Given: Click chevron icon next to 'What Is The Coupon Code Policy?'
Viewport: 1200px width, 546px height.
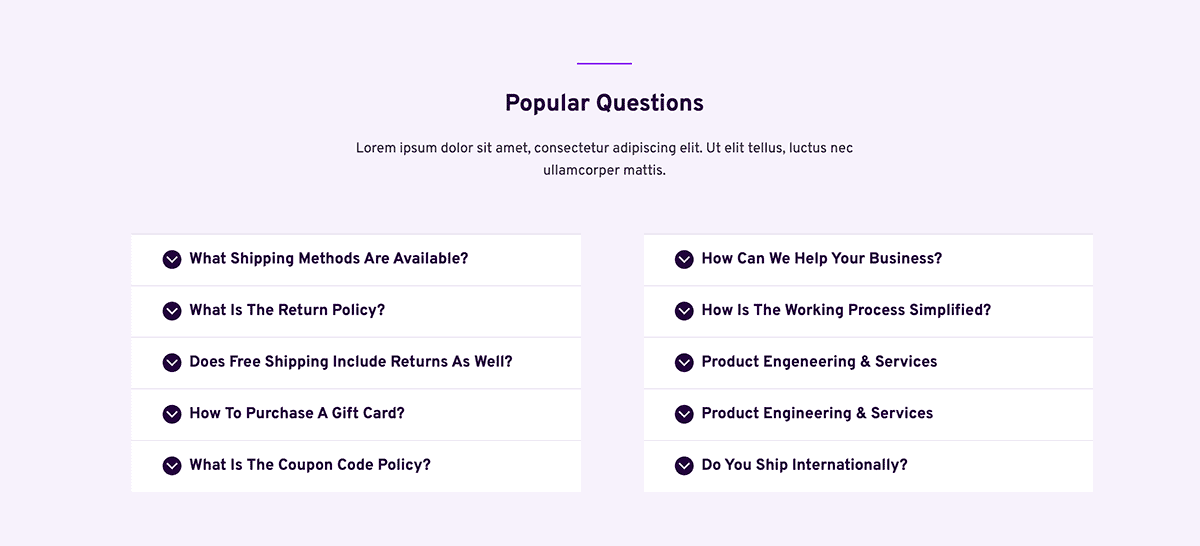Looking at the screenshot, I should coord(172,465).
